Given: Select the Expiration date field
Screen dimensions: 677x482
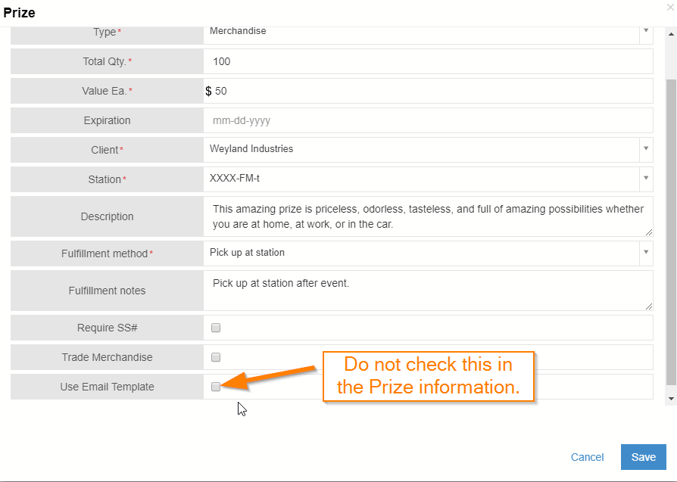Looking at the screenshot, I should tap(428, 120).
